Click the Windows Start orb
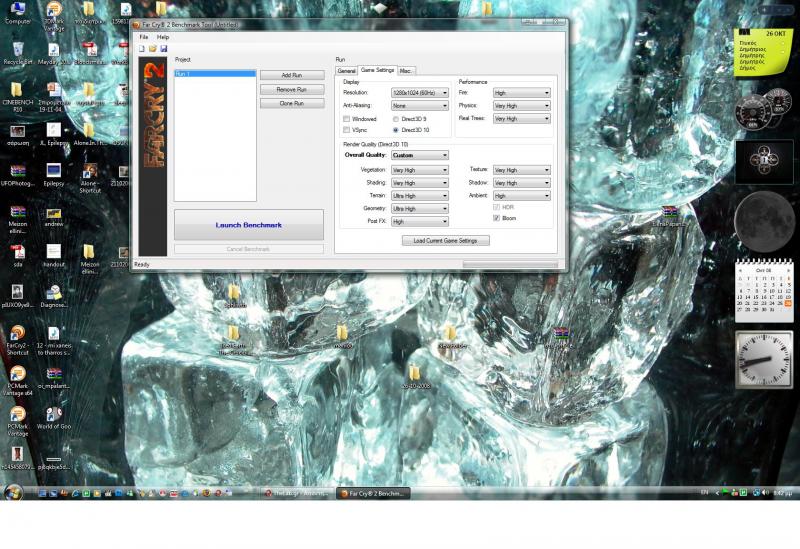800x549 pixels. coord(13,493)
